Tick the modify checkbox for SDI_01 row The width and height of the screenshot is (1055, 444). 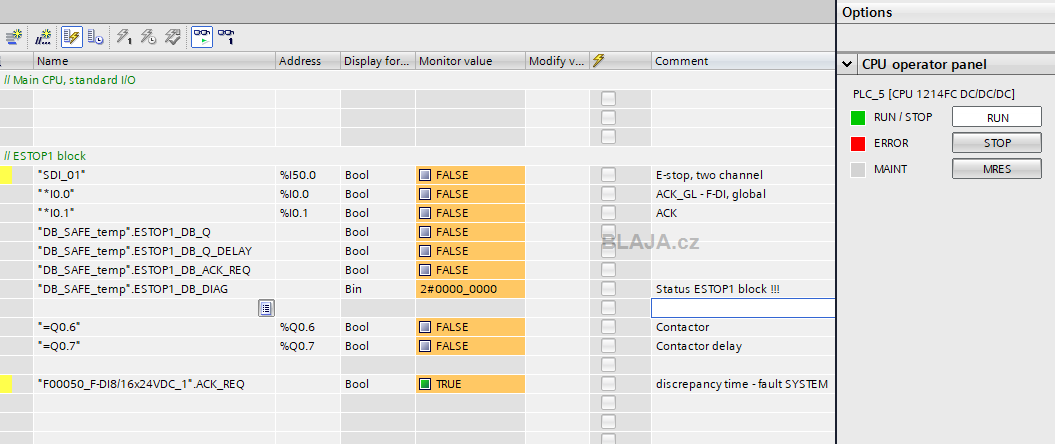coord(608,175)
